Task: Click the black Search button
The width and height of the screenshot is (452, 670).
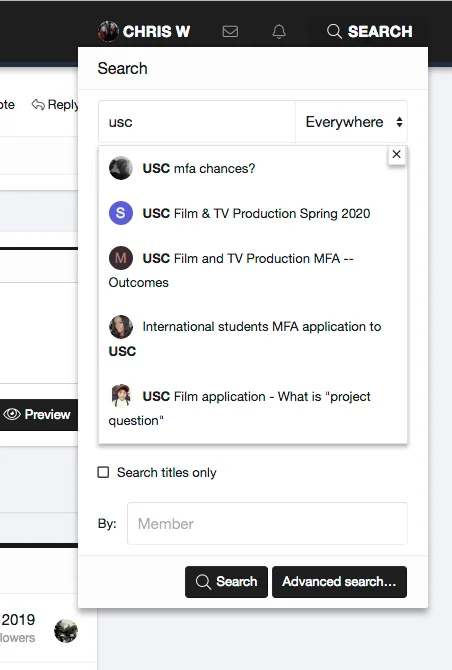Action: click(226, 582)
